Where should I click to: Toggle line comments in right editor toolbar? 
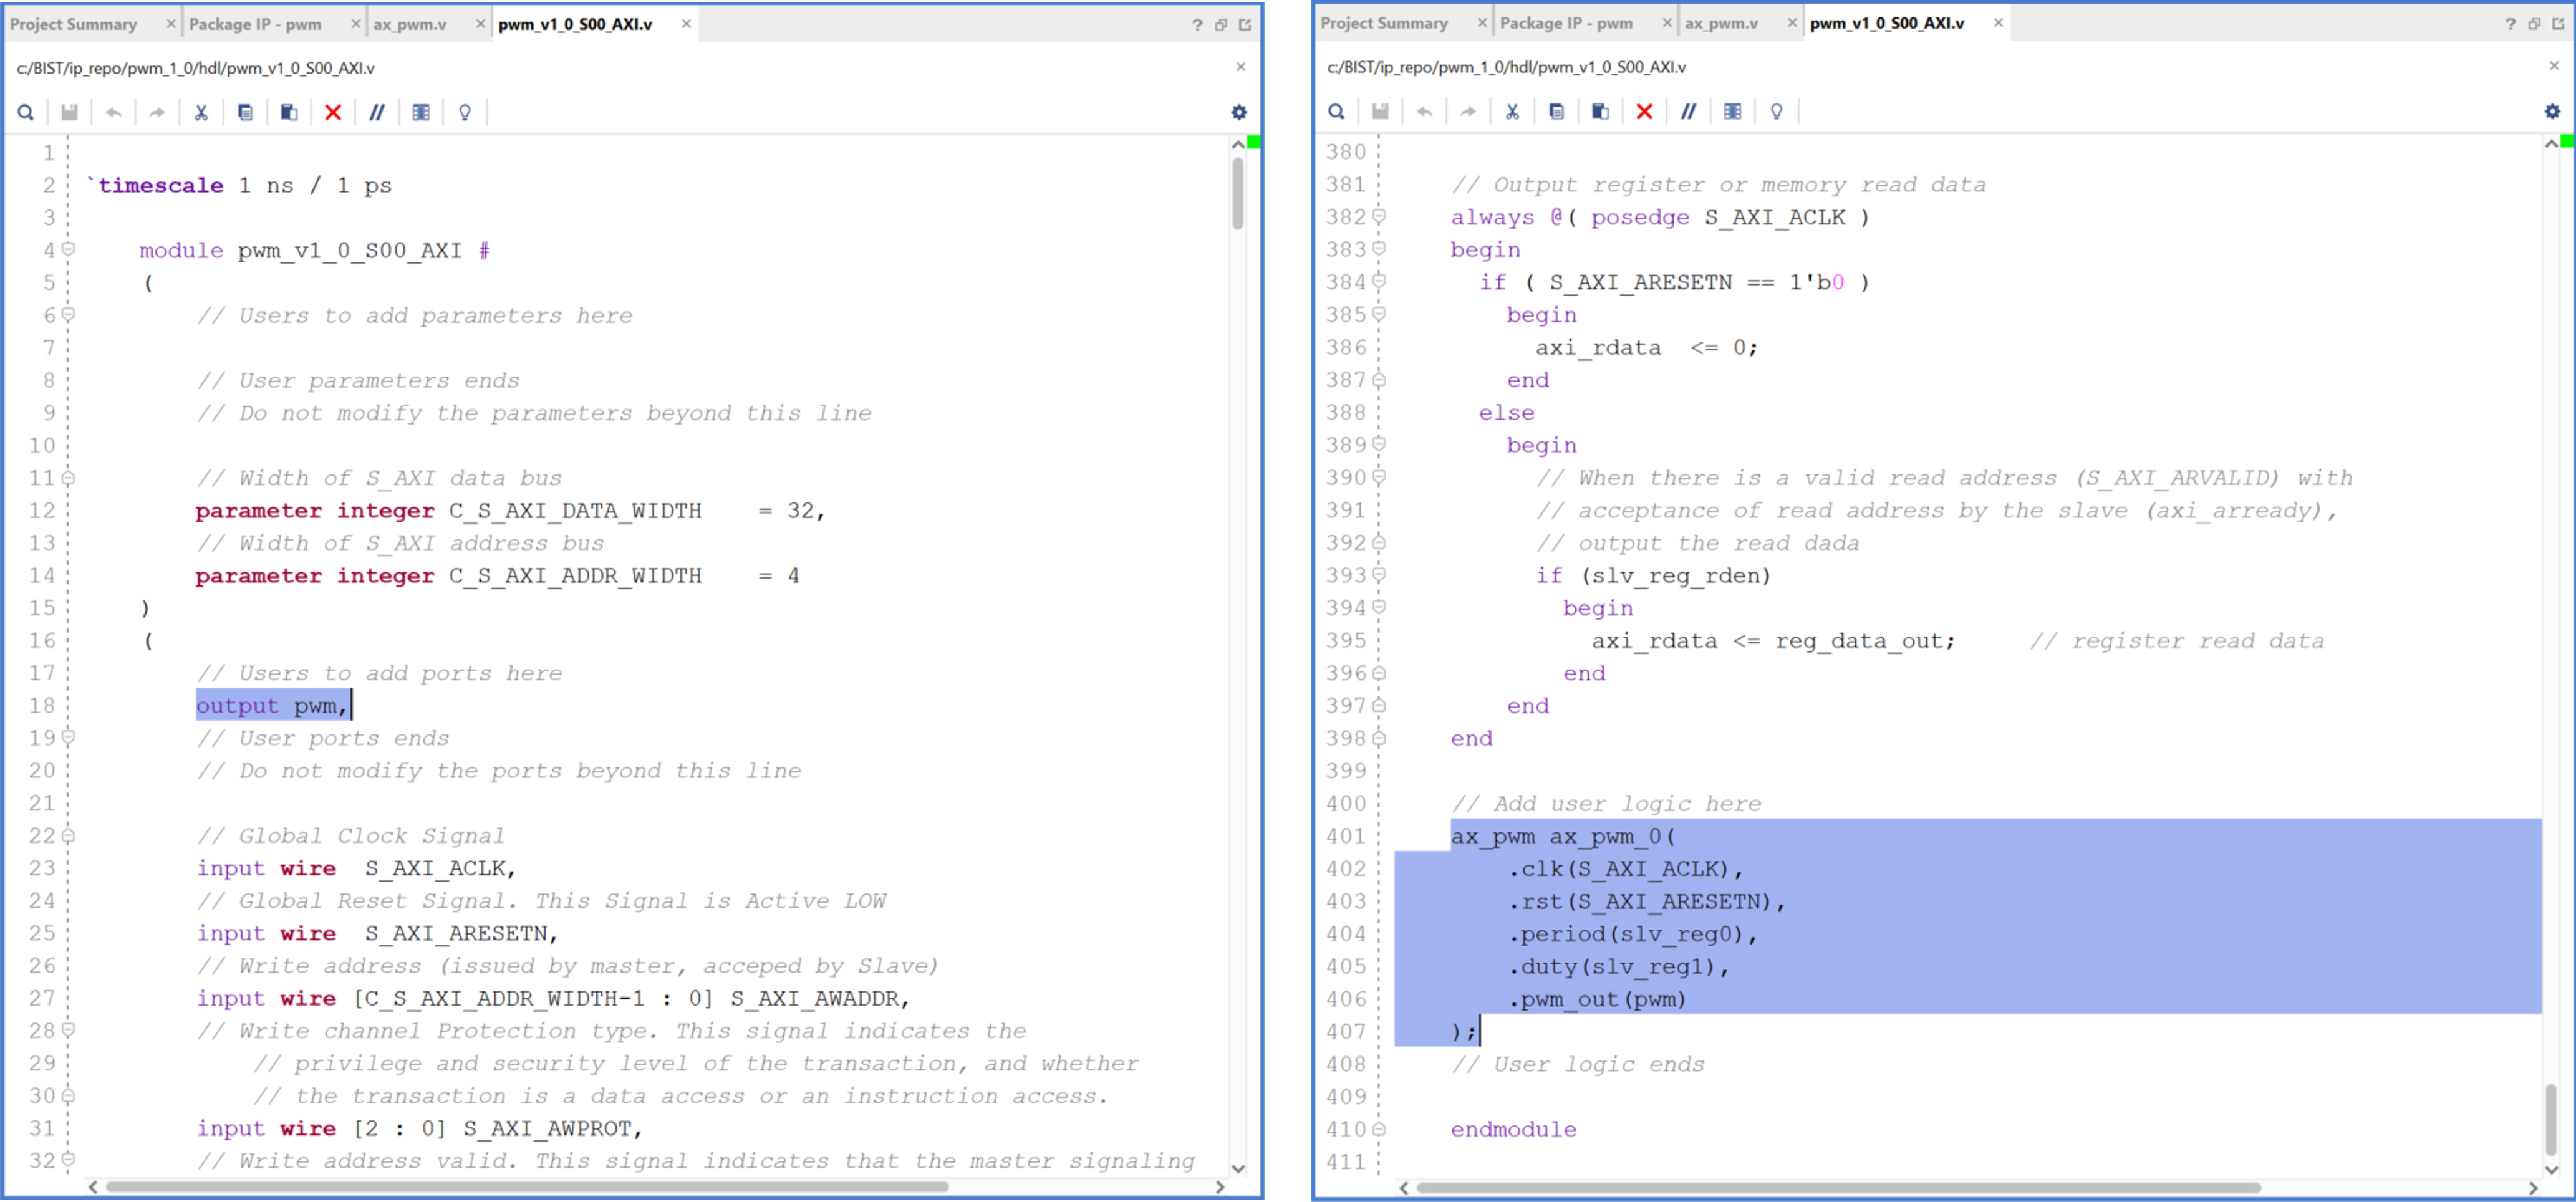coord(1688,111)
